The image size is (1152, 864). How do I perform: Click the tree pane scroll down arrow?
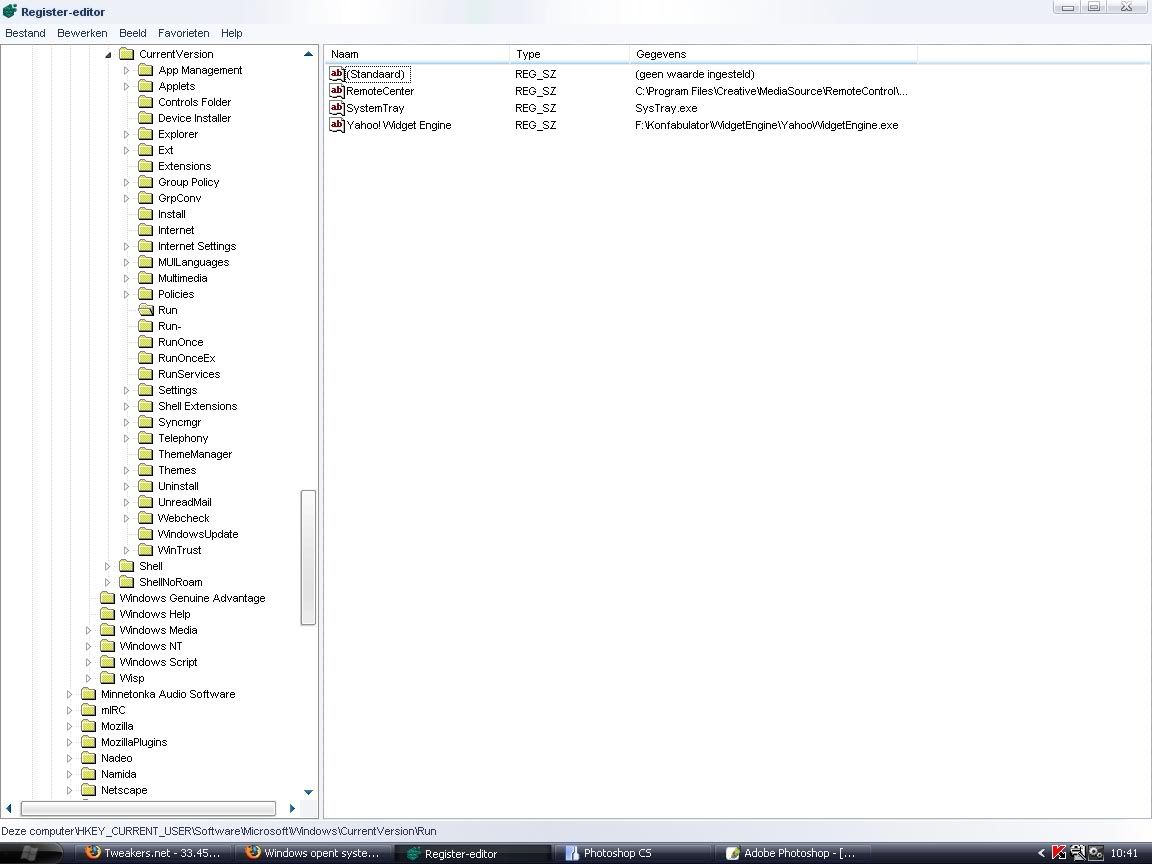(308, 792)
